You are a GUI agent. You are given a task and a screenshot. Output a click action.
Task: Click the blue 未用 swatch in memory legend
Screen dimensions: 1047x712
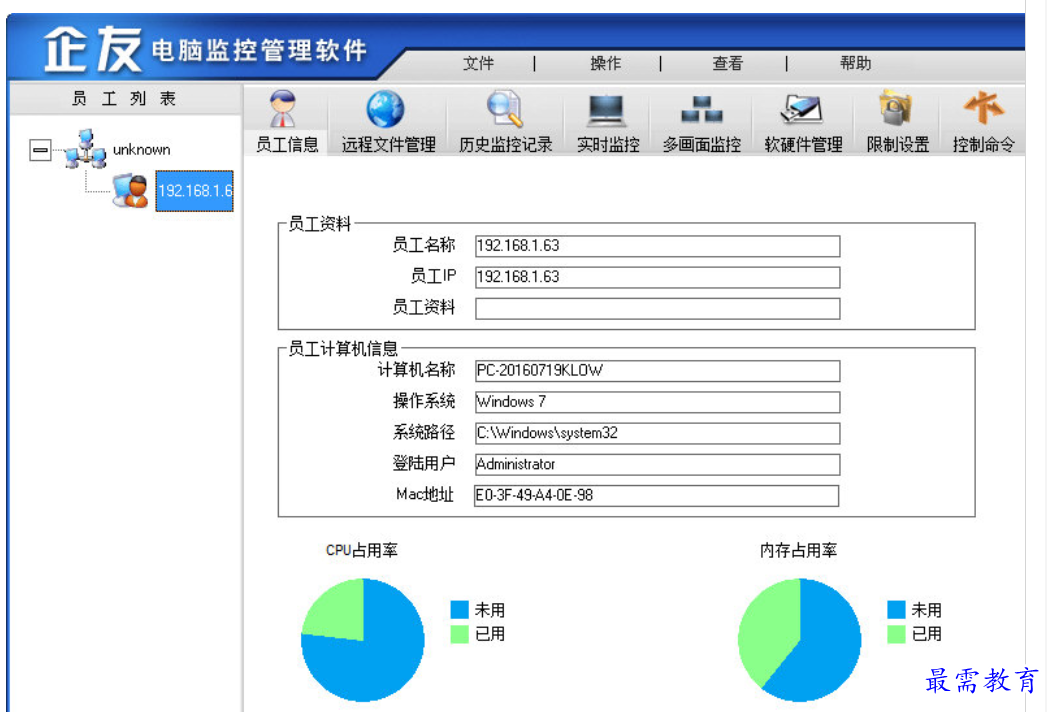[x=896, y=610]
